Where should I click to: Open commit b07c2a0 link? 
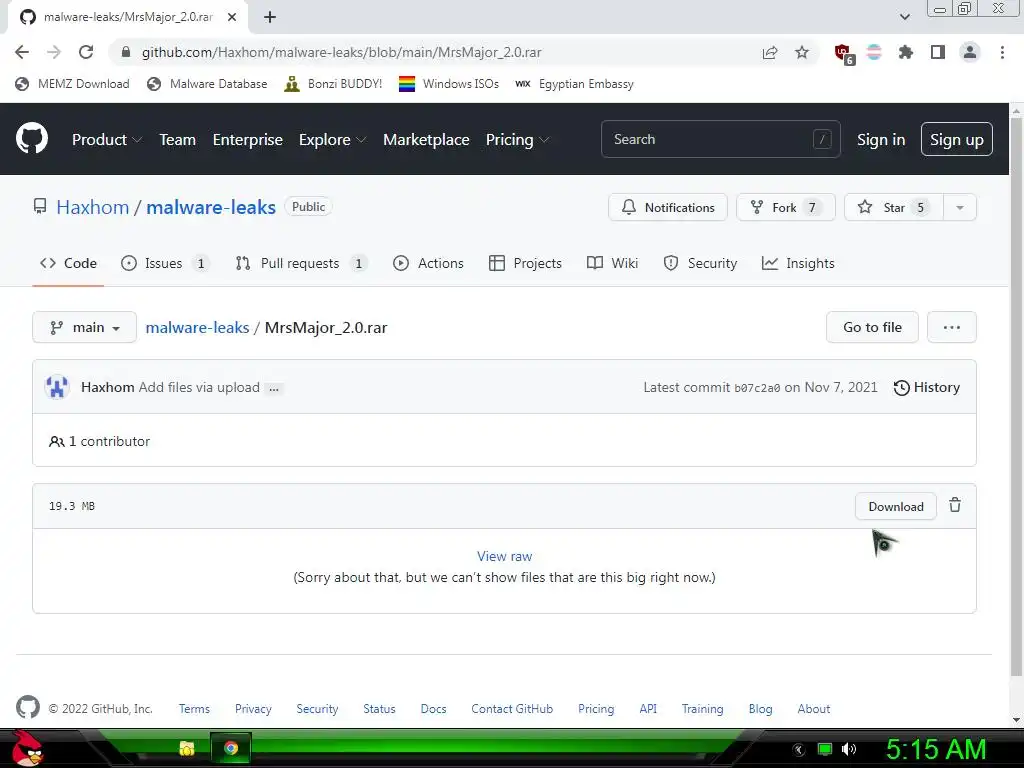(x=757, y=388)
